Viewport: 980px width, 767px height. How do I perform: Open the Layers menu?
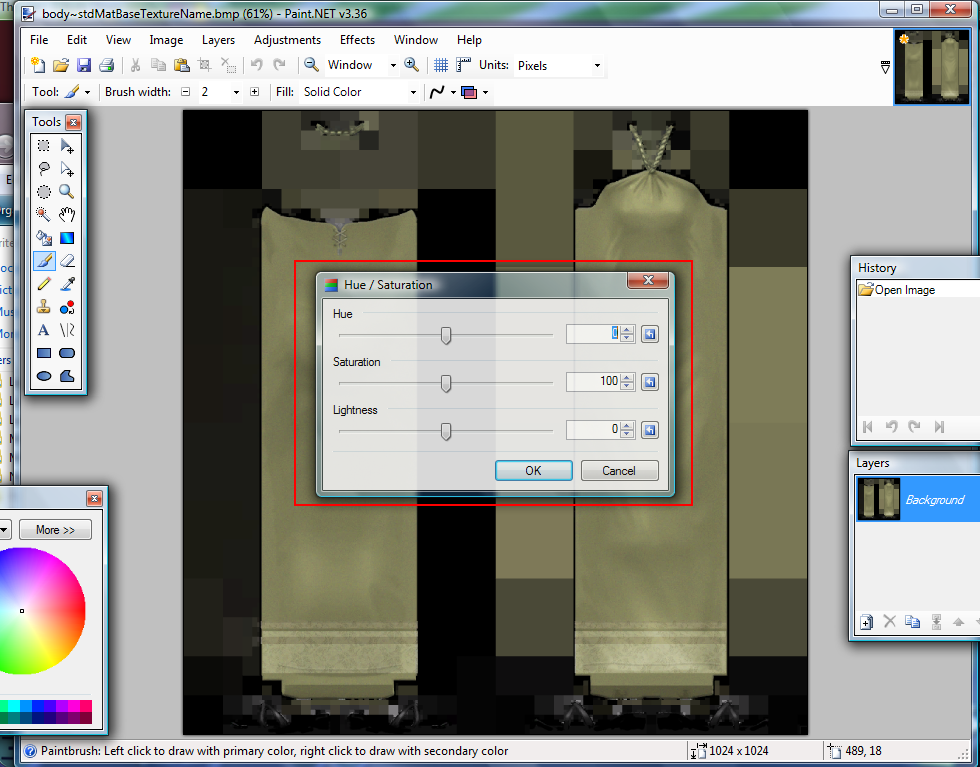[x=218, y=40]
